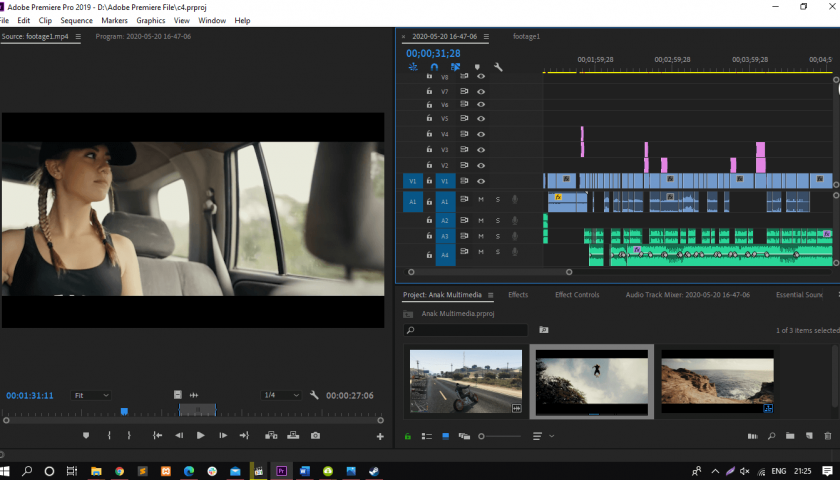Toggle lock on track V4
This screenshot has height=480, width=840.
(429, 134)
